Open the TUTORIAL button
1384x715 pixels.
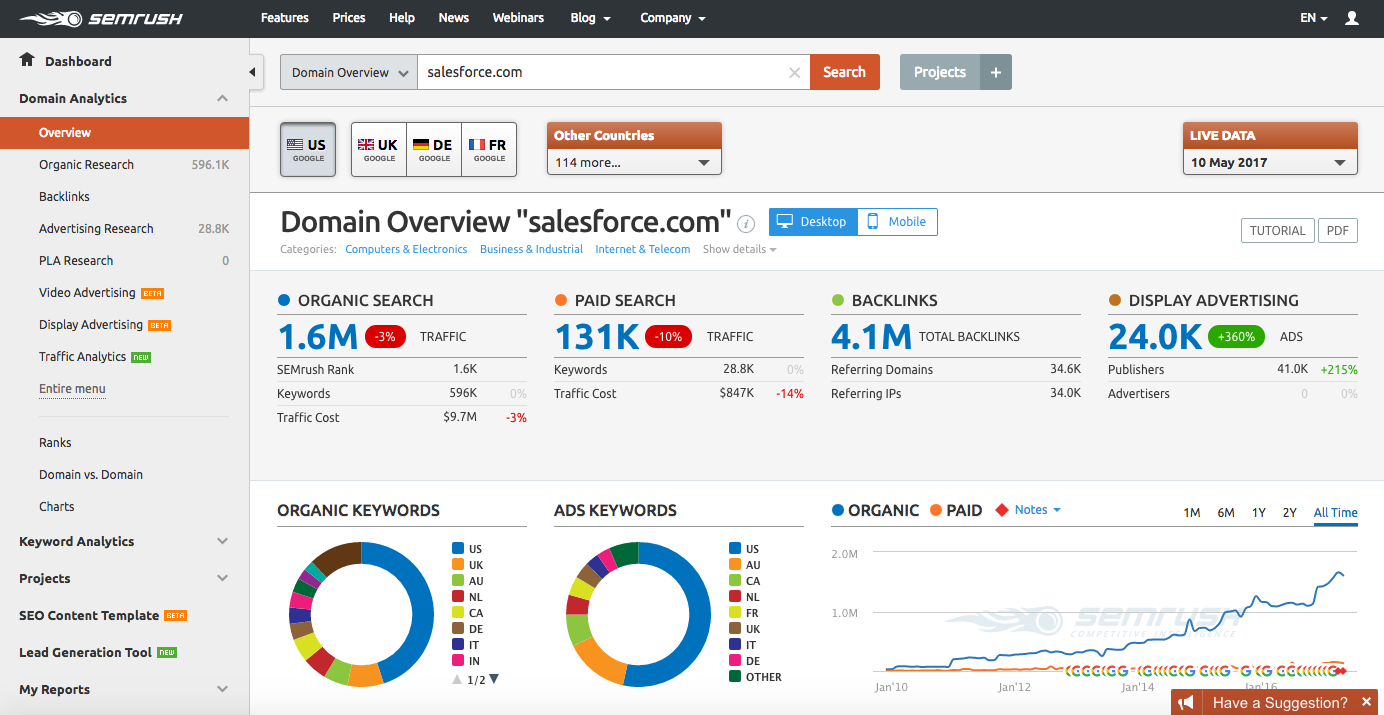pyautogui.click(x=1277, y=230)
